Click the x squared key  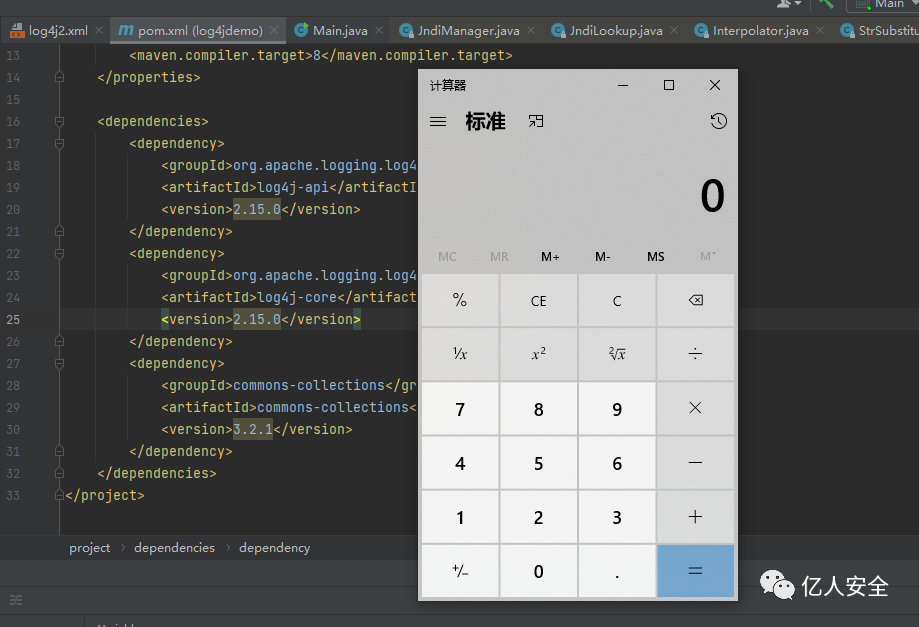(539, 354)
